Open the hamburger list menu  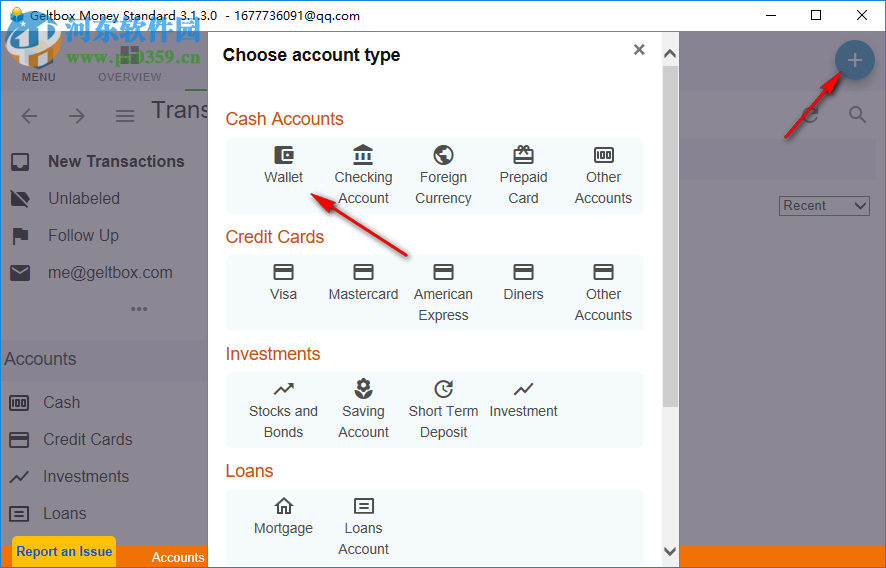point(125,116)
